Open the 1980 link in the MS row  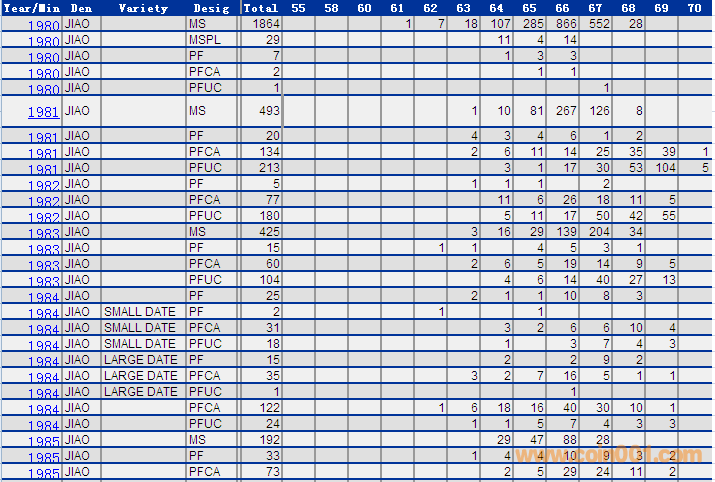(44, 26)
